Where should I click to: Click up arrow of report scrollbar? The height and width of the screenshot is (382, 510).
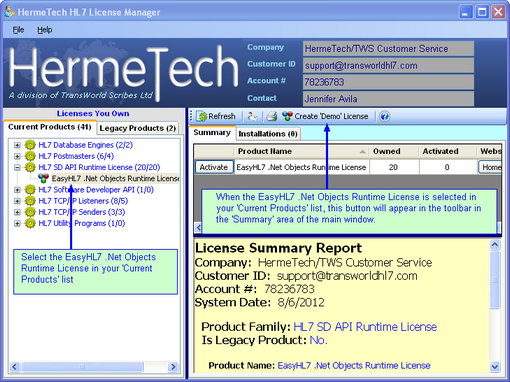coord(495,245)
